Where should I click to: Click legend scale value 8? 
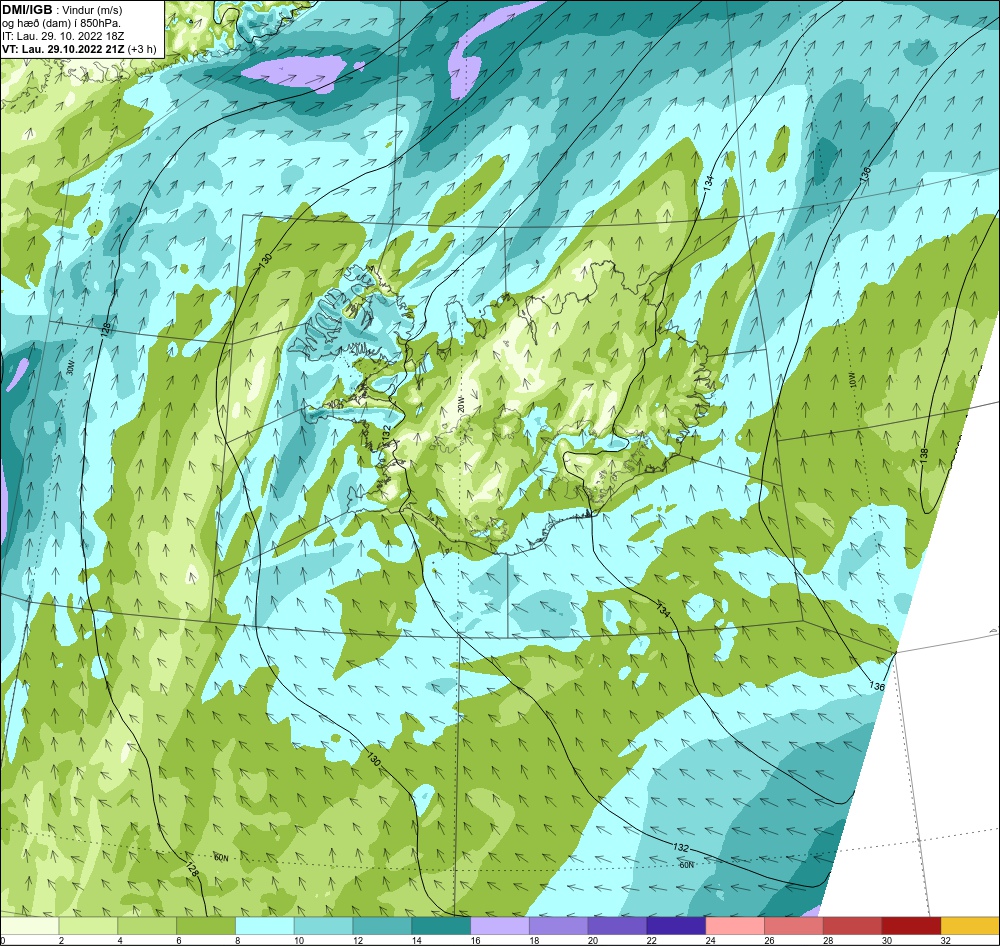pos(237,940)
